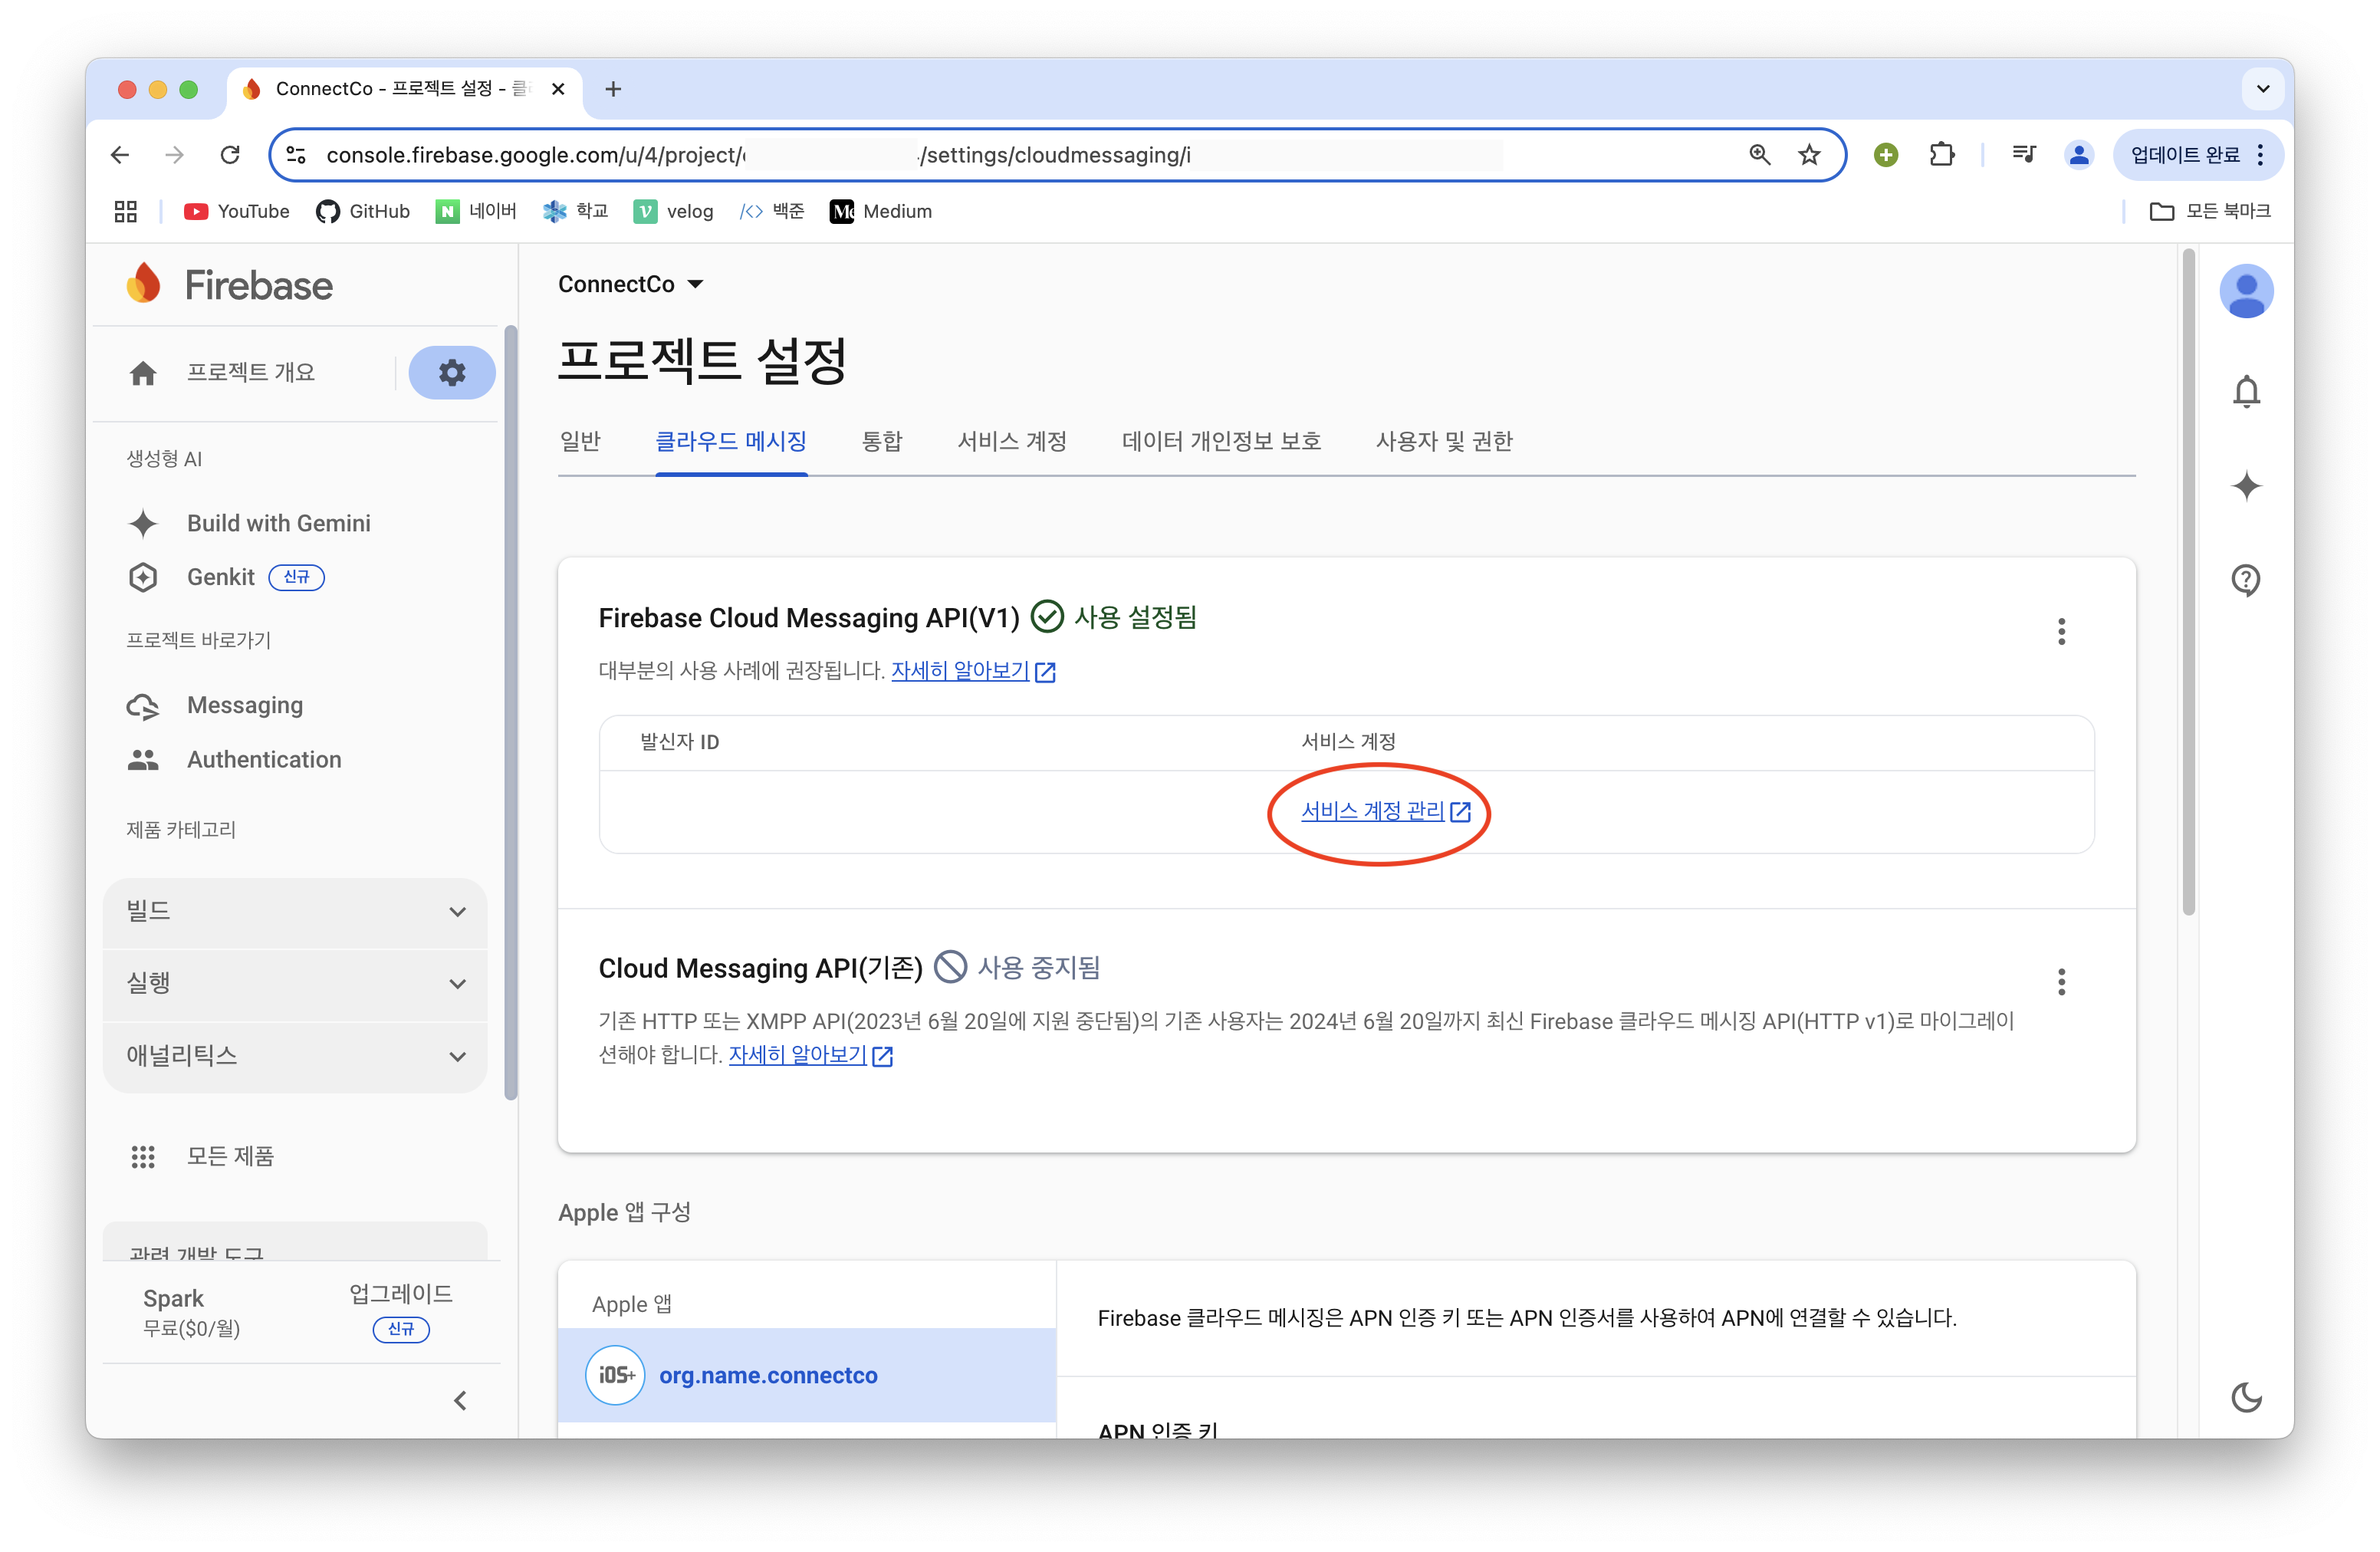Click the notifications bell icon
This screenshot has height=1552, width=2380.
[2246, 391]
